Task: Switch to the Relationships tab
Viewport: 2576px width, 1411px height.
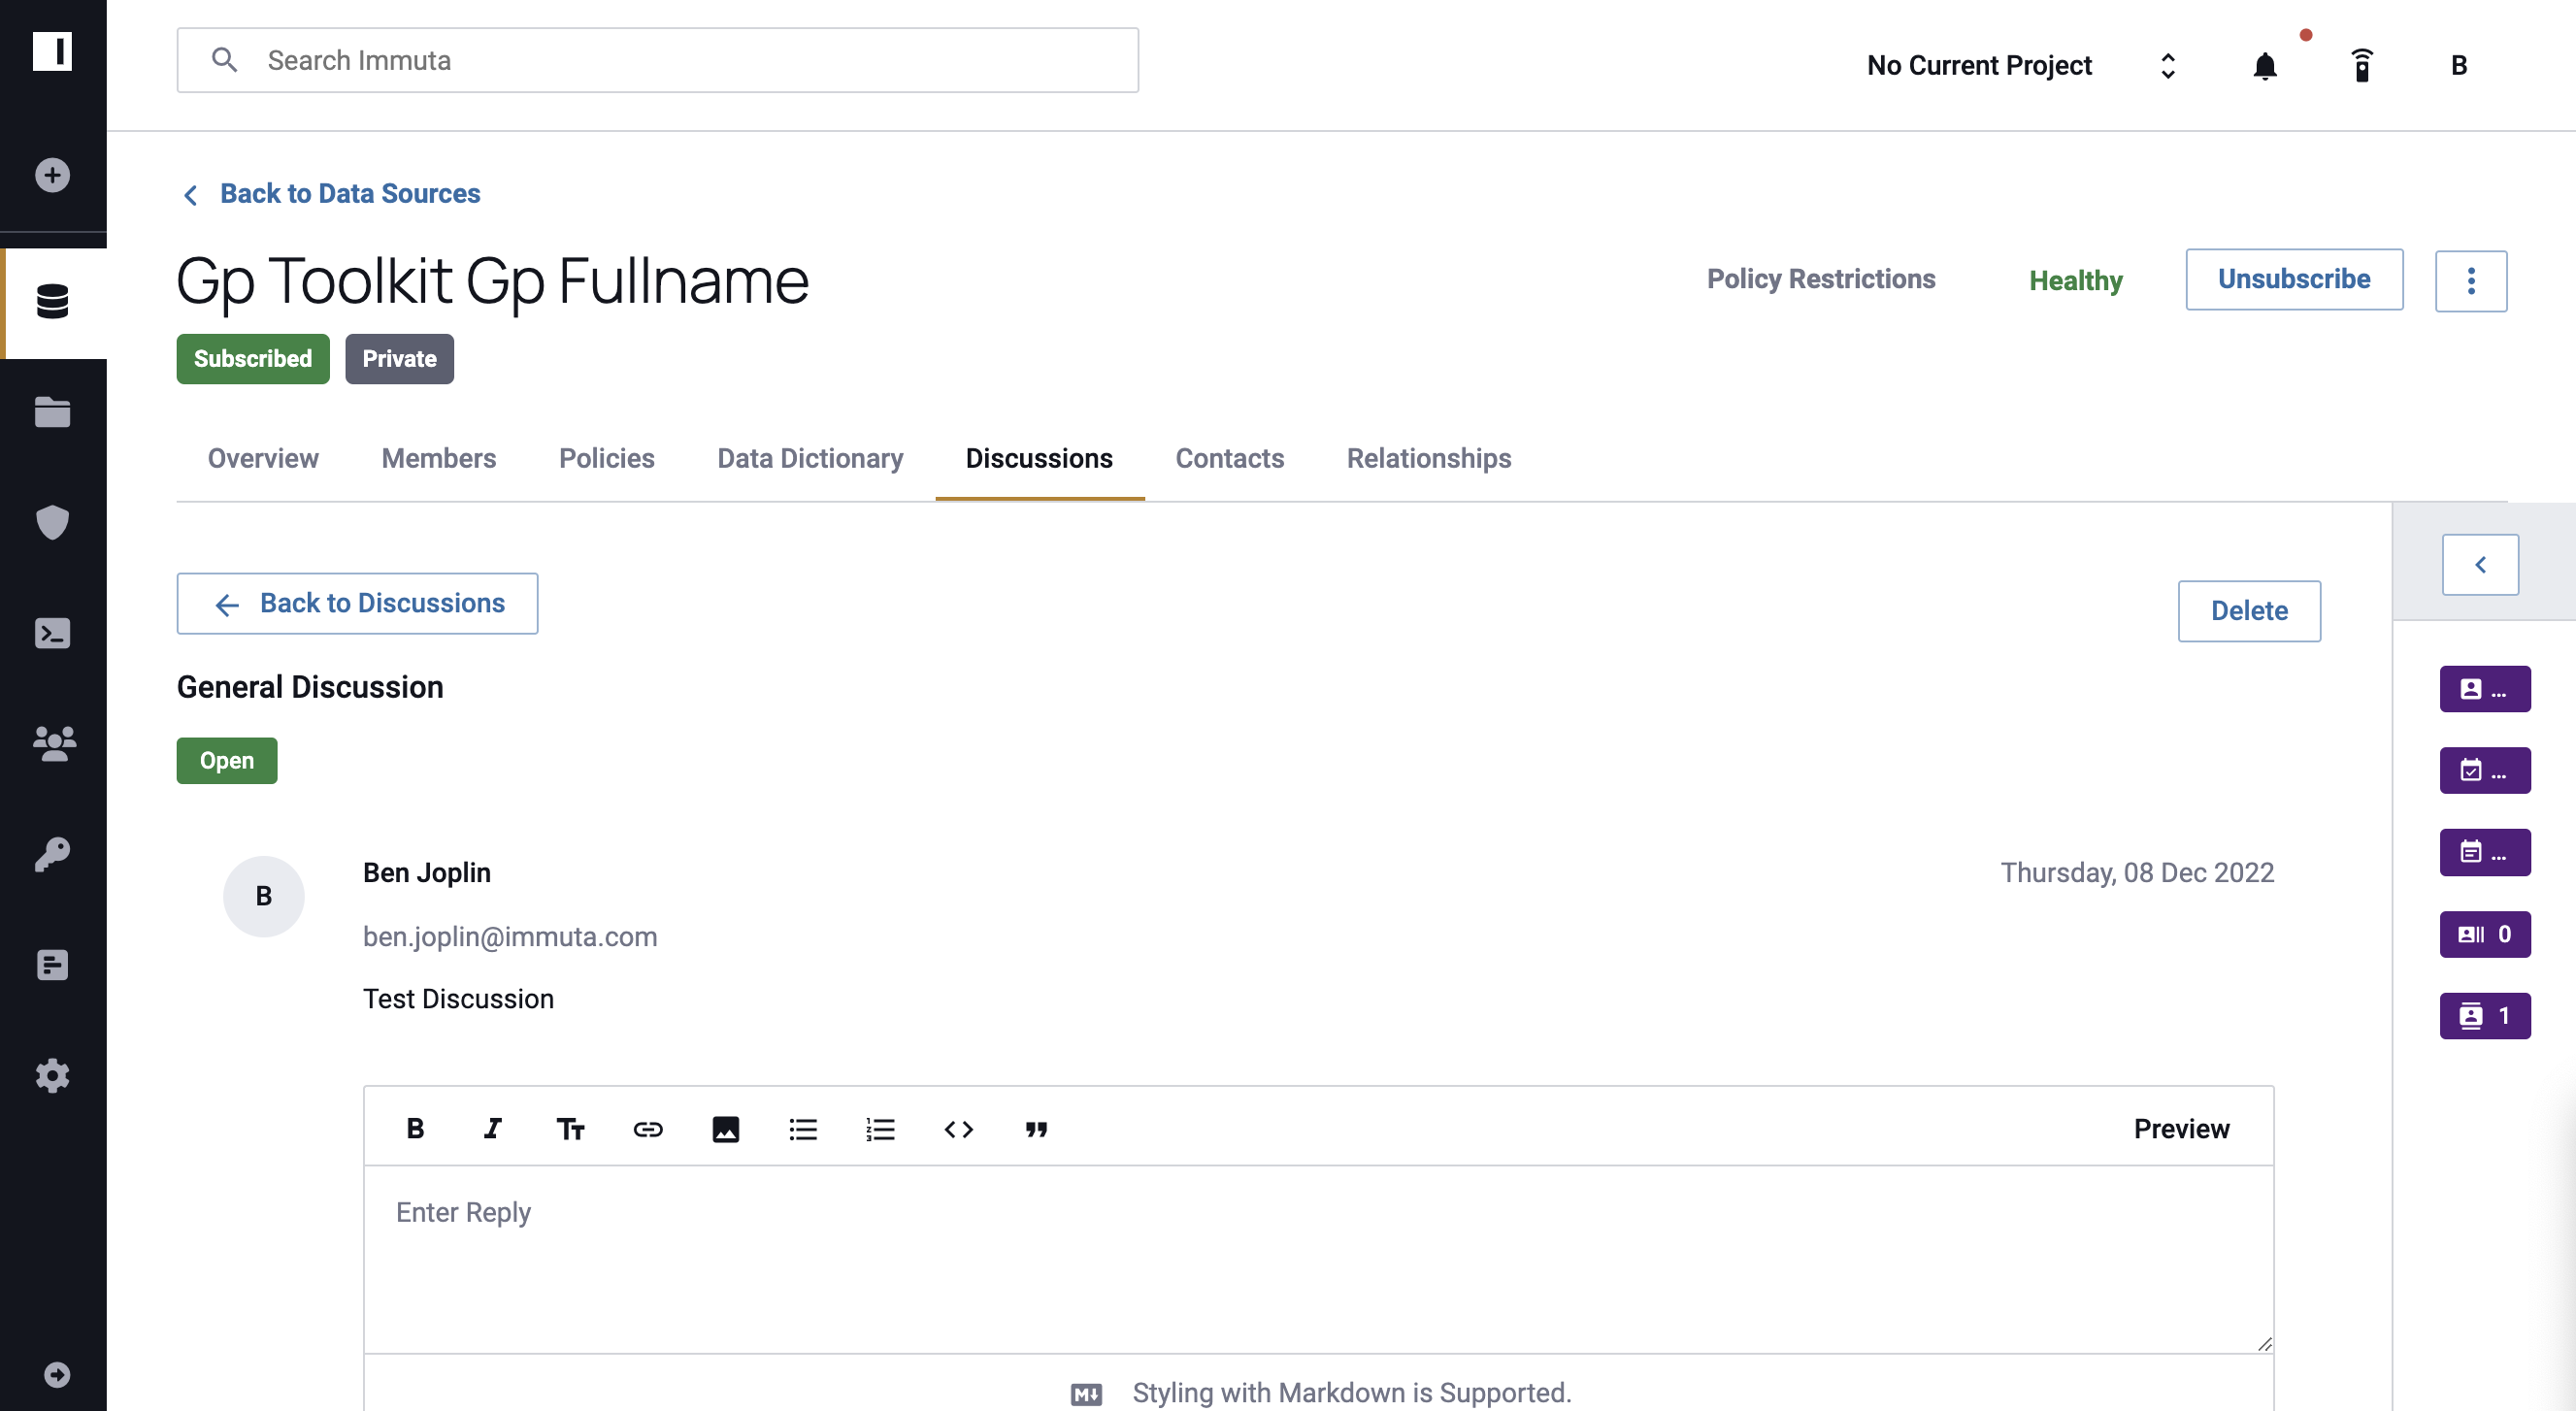Action: click(x=1429, y=458)
